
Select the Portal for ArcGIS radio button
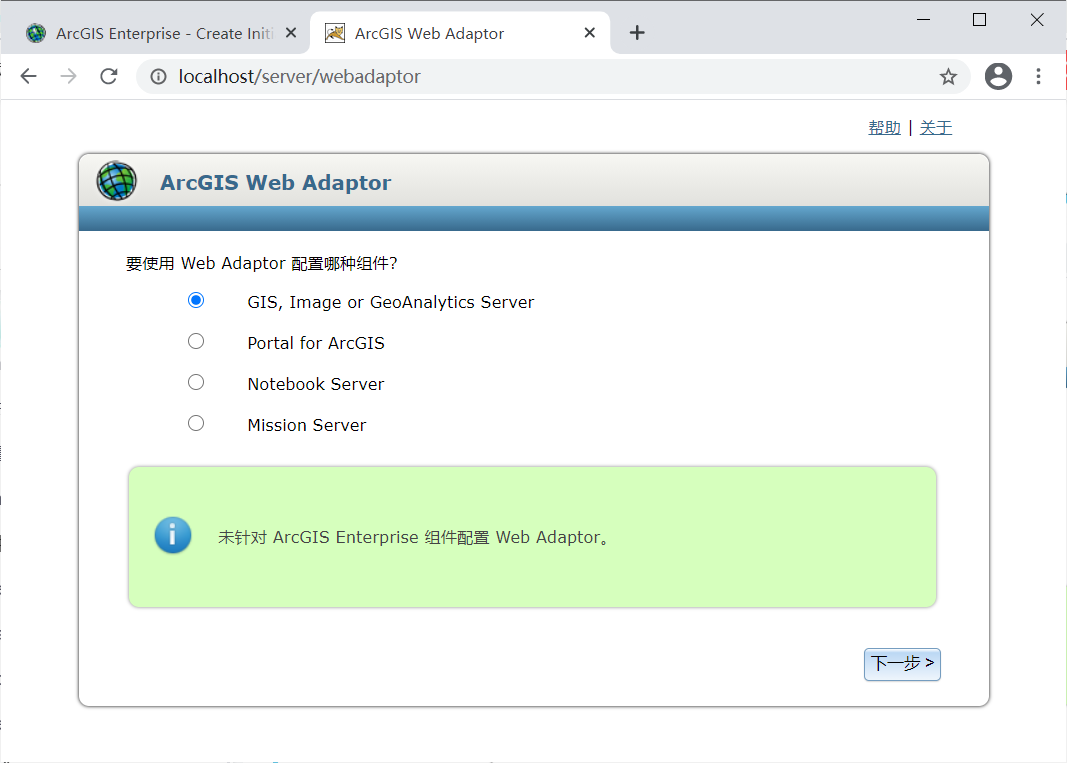195,340
